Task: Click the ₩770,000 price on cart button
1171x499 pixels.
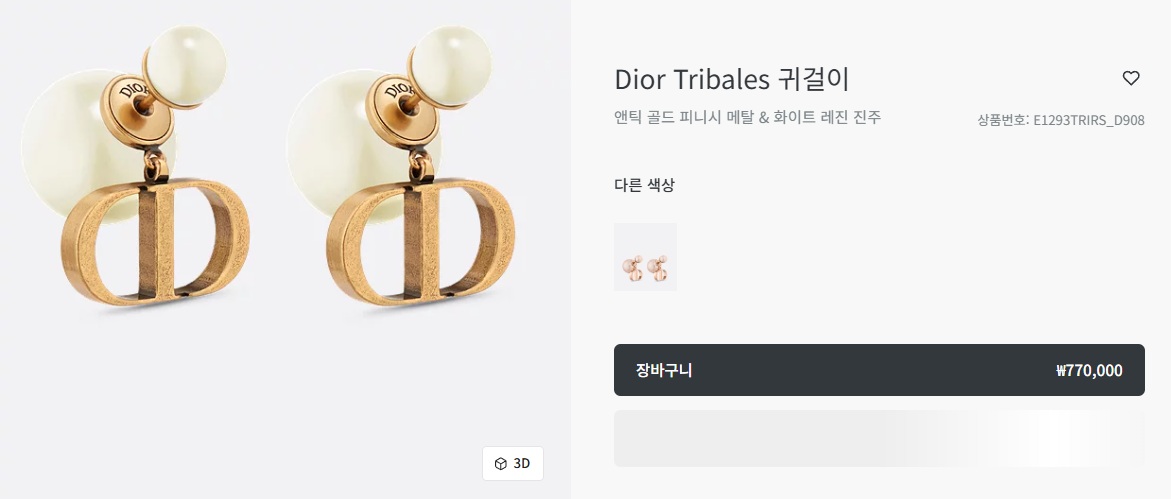Action: point(1089,371)
